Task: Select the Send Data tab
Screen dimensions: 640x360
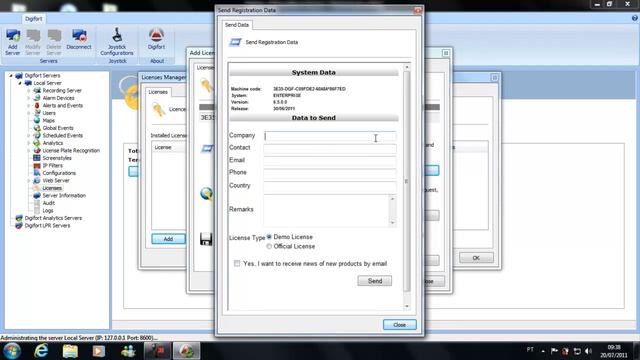Action: 237,25
